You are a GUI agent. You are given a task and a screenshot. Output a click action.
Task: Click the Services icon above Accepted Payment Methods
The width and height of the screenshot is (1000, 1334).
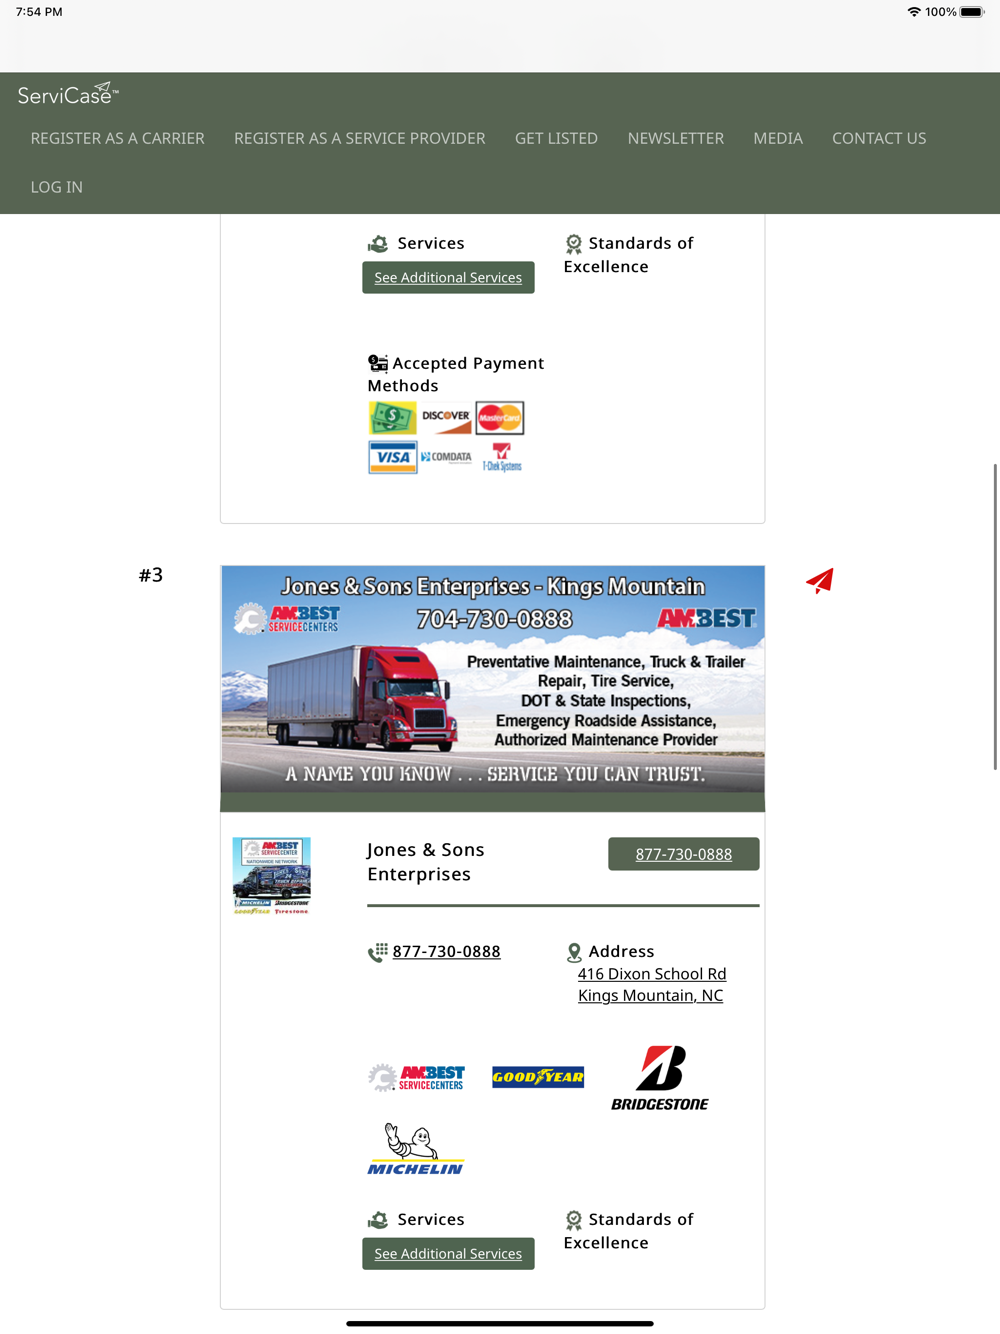(378, 244)
